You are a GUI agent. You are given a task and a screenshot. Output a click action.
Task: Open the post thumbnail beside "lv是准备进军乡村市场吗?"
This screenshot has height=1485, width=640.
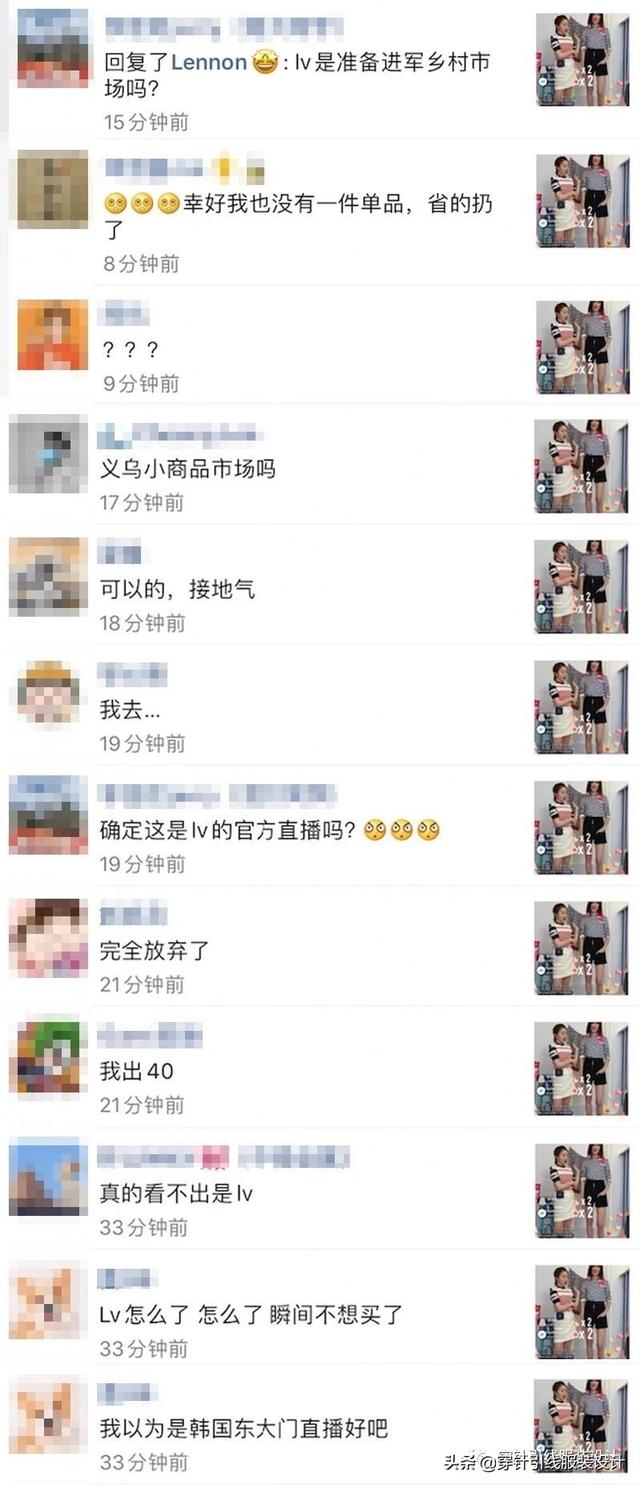click(573, 59)
